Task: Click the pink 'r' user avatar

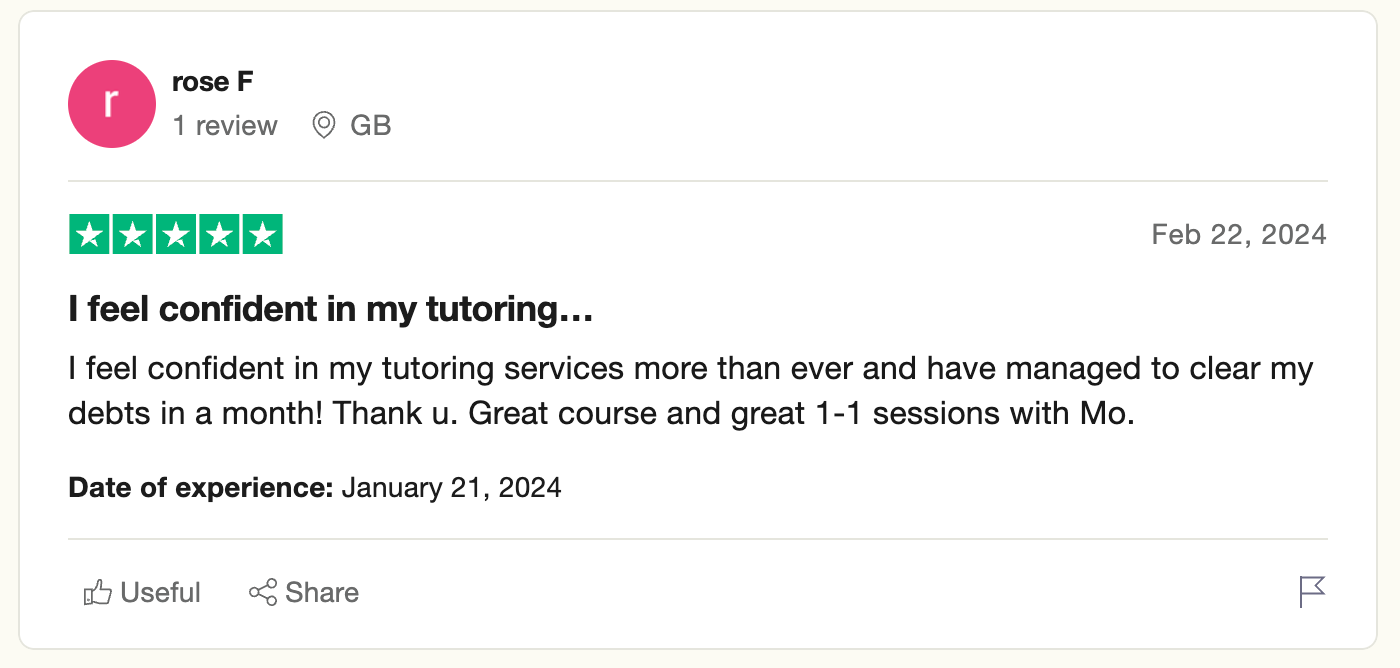Action: (x=111, y=104)
